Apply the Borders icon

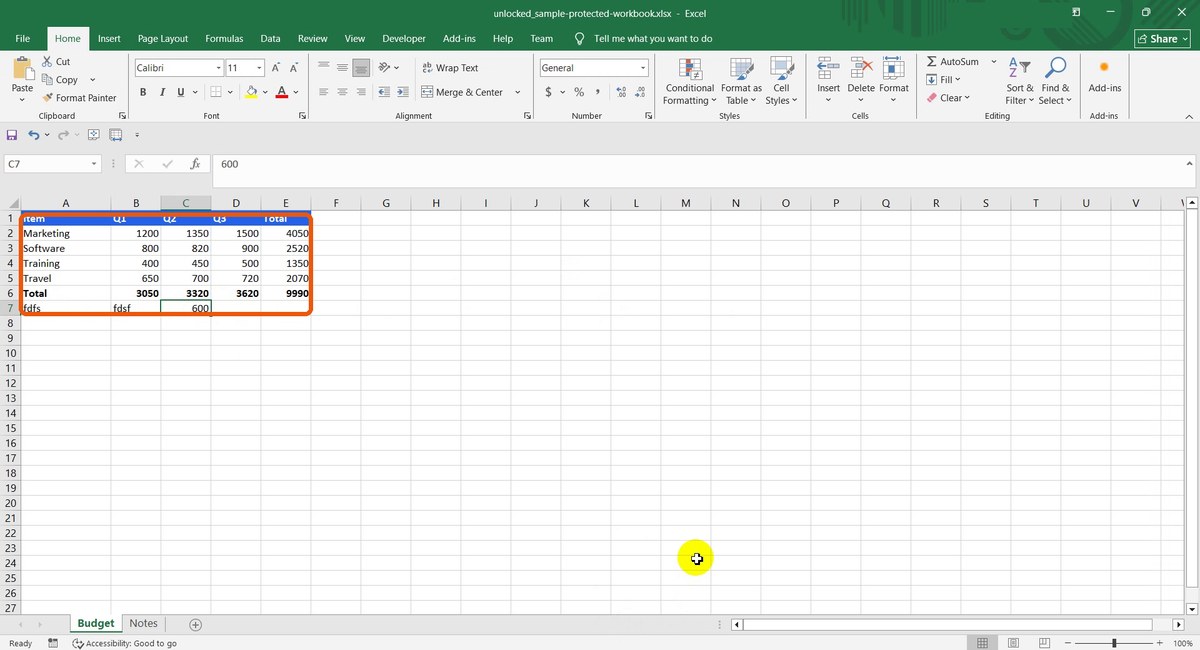[x=215, y=92]
